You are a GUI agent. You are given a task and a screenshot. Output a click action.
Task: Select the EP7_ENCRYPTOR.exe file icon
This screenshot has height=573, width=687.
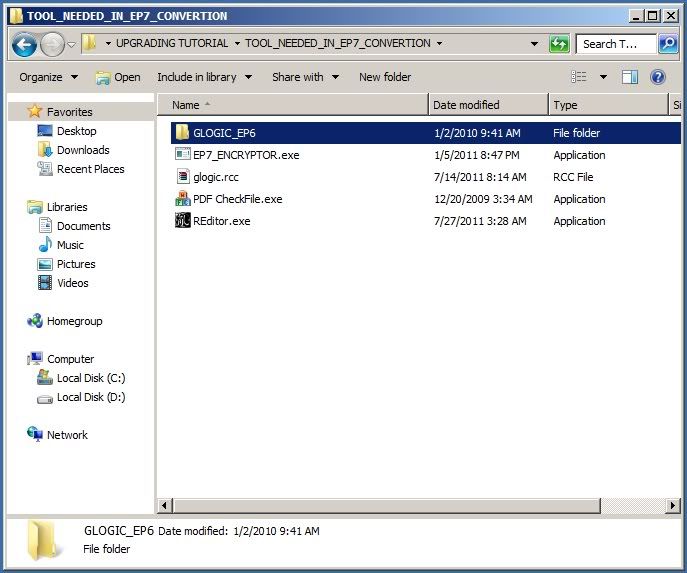coord(182,155)
